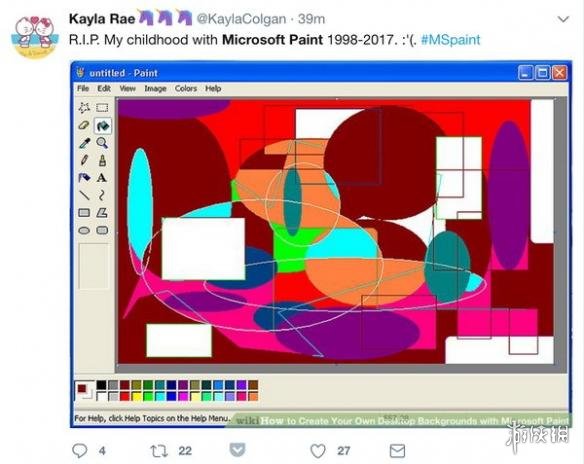Select the Magnifier tool

click(102, 143)
